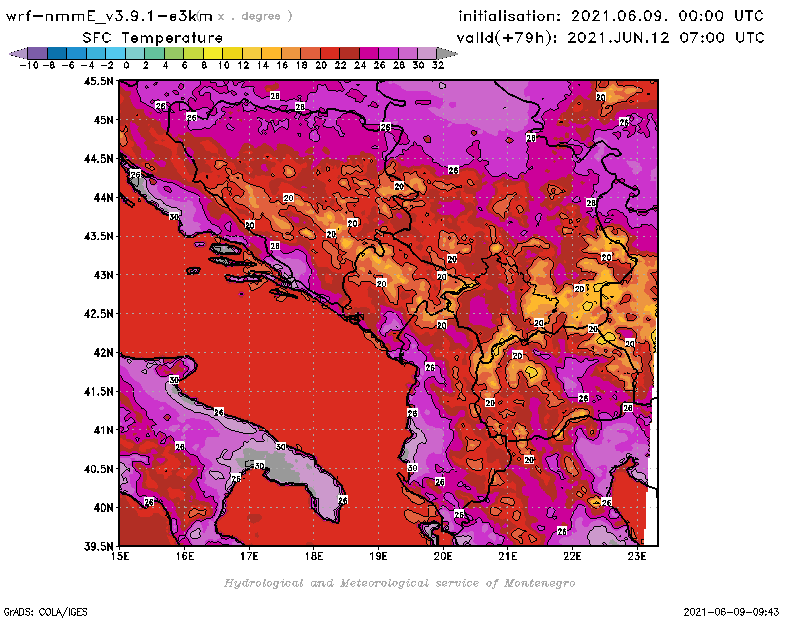Click the '45.5N' latitude axis label
The height and width of the screenshot is (618, 800).
click(x=98, y=81)
